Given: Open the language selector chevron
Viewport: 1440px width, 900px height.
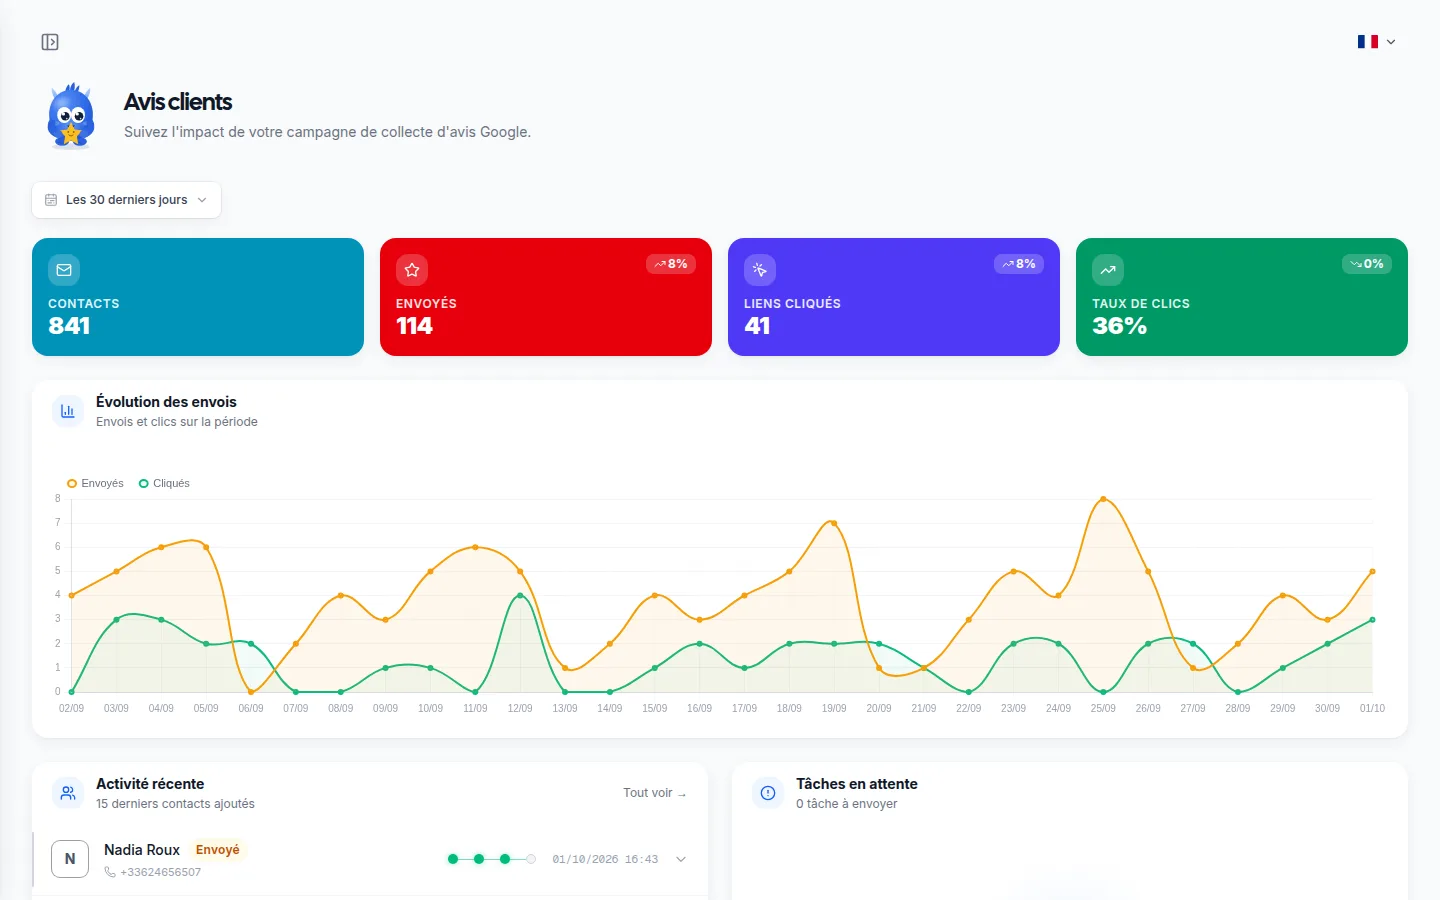Looking at the screenshot, I should (x=1391, y=42).
